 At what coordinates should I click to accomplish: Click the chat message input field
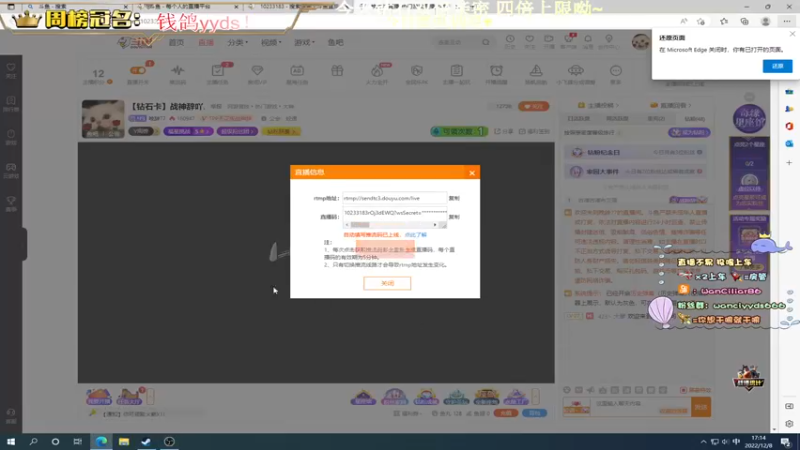(640, 407)
